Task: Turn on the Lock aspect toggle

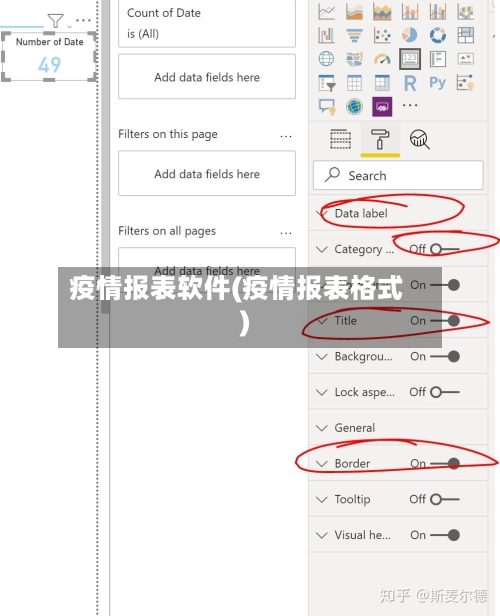Action: point(445,392)
